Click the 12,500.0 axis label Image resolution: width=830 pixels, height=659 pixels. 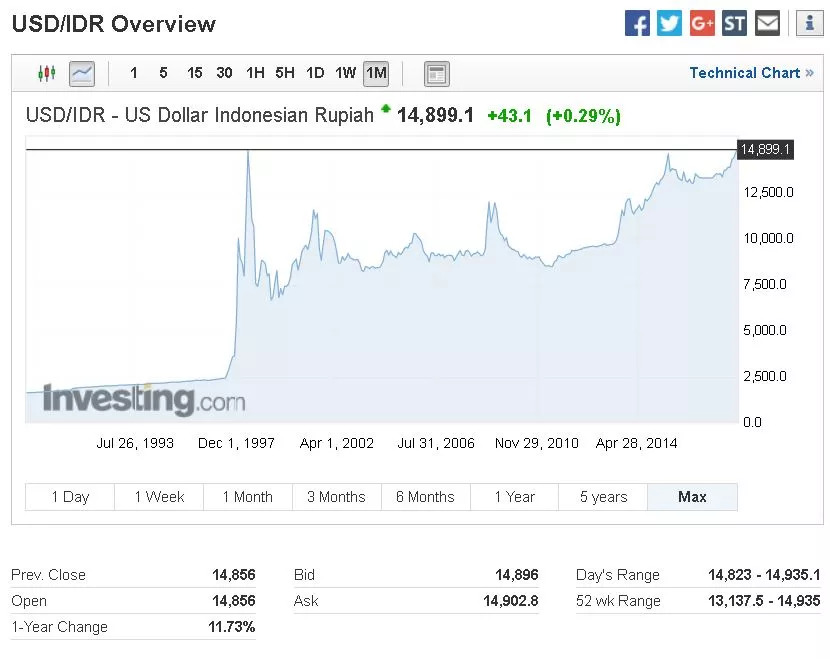pyautogui.click(x=768, y=192)
